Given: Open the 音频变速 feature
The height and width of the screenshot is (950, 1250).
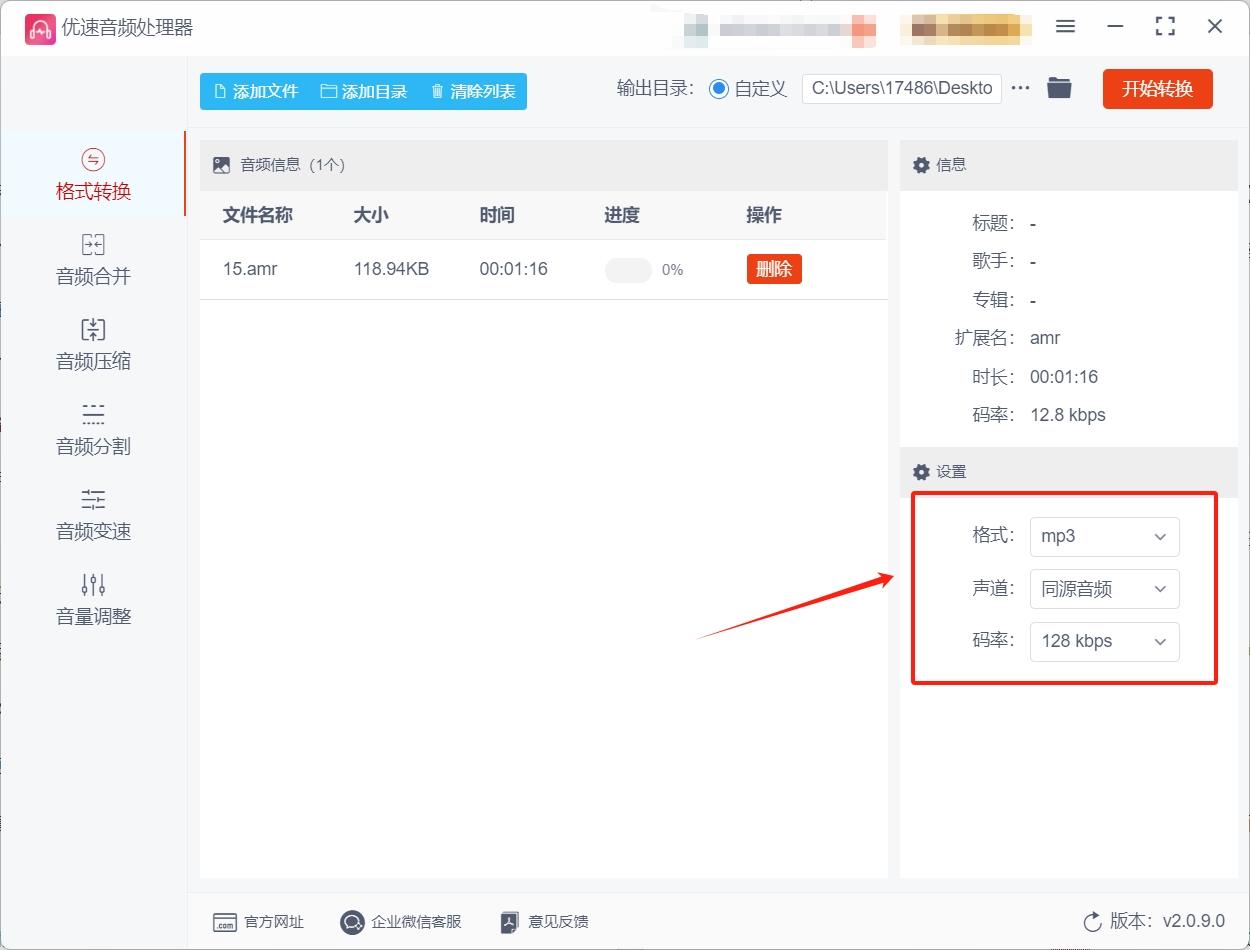Looking at the screenshot, I should (x=92, y=515).
